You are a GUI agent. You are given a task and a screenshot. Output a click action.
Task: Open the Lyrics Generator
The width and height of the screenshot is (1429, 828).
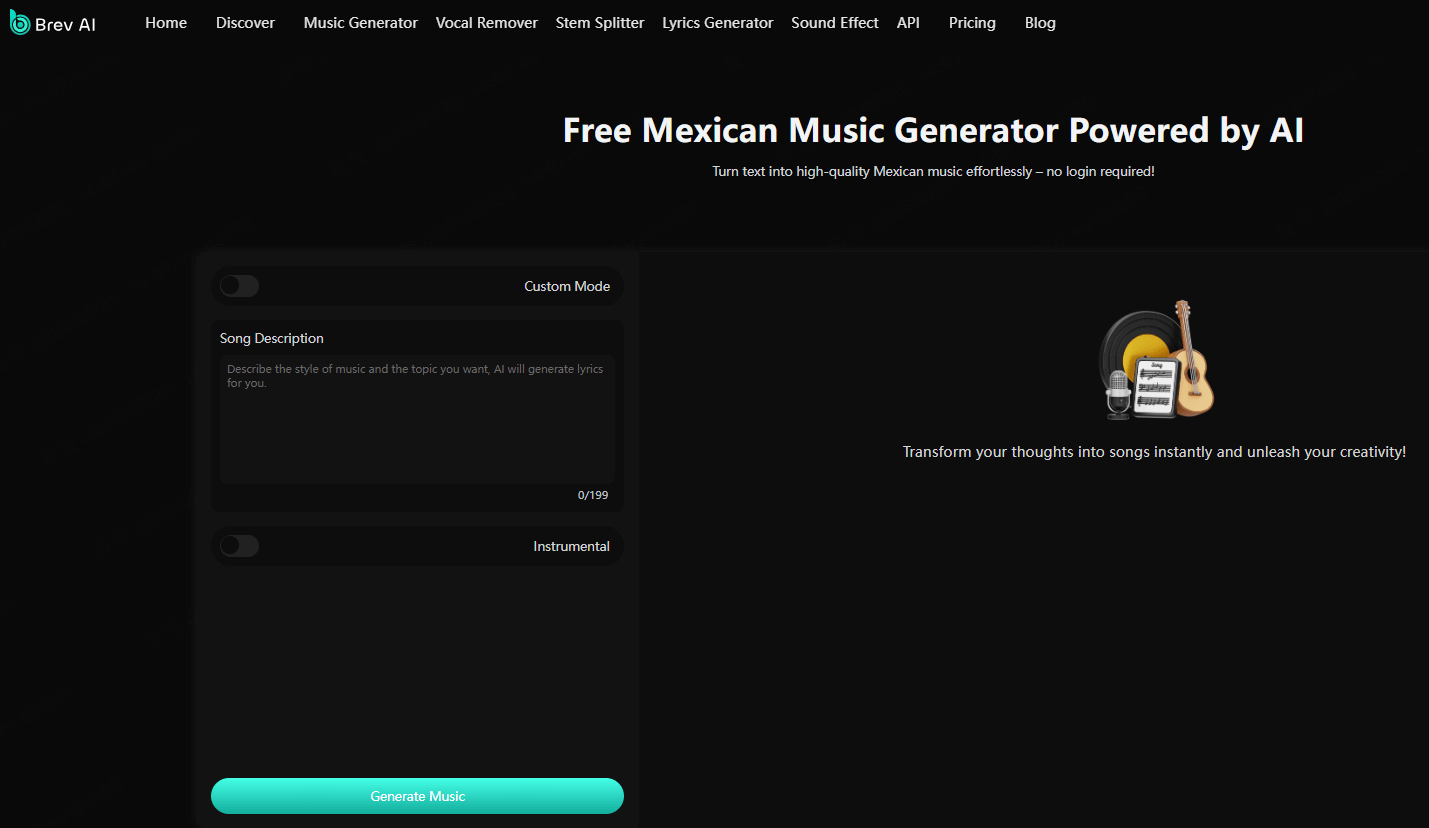click(x=717, y=22)
